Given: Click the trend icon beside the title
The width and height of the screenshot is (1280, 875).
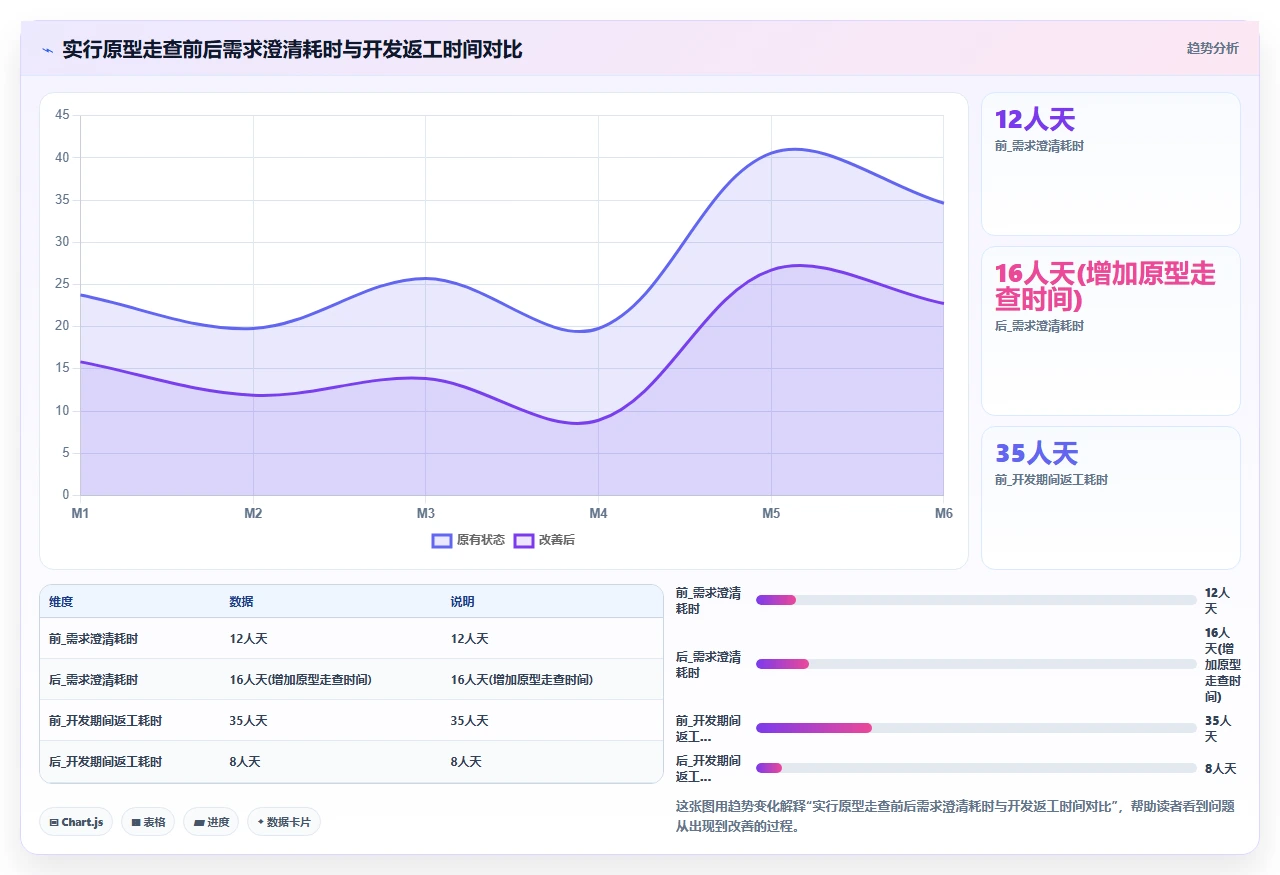Looking at the screenshot, I should click(48, 50).
